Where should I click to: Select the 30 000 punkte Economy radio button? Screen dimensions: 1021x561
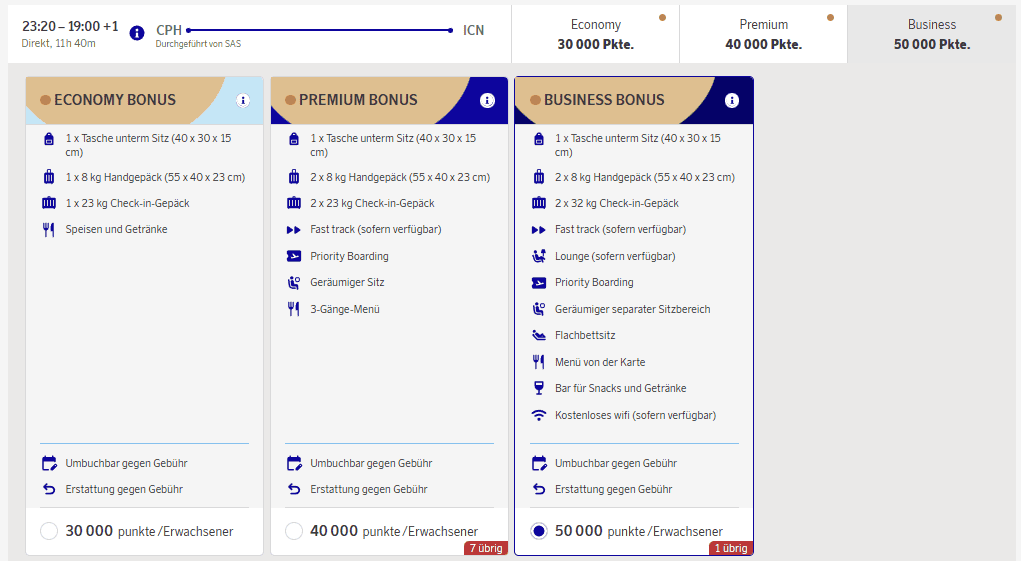click(49, 531)
